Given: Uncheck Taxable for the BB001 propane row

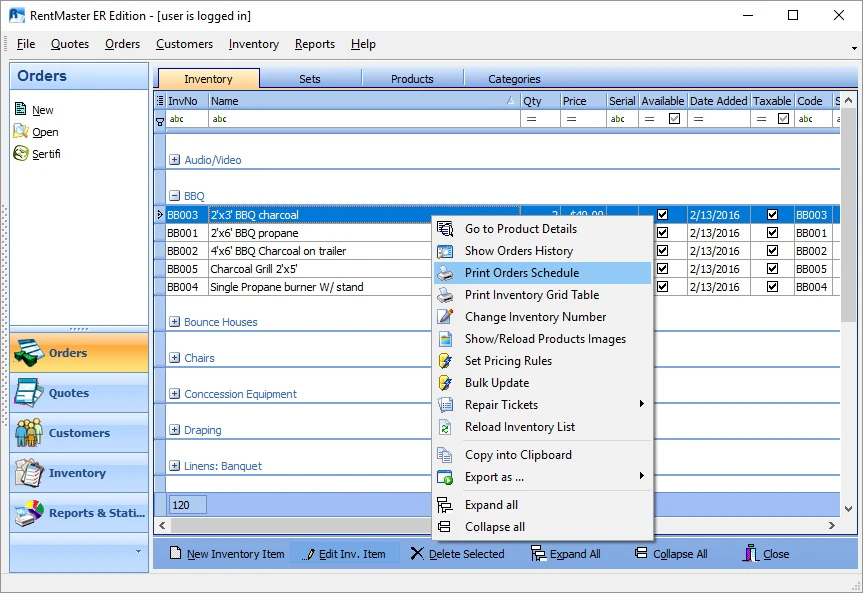Looking at the screenshot, I should coord(772,232).
